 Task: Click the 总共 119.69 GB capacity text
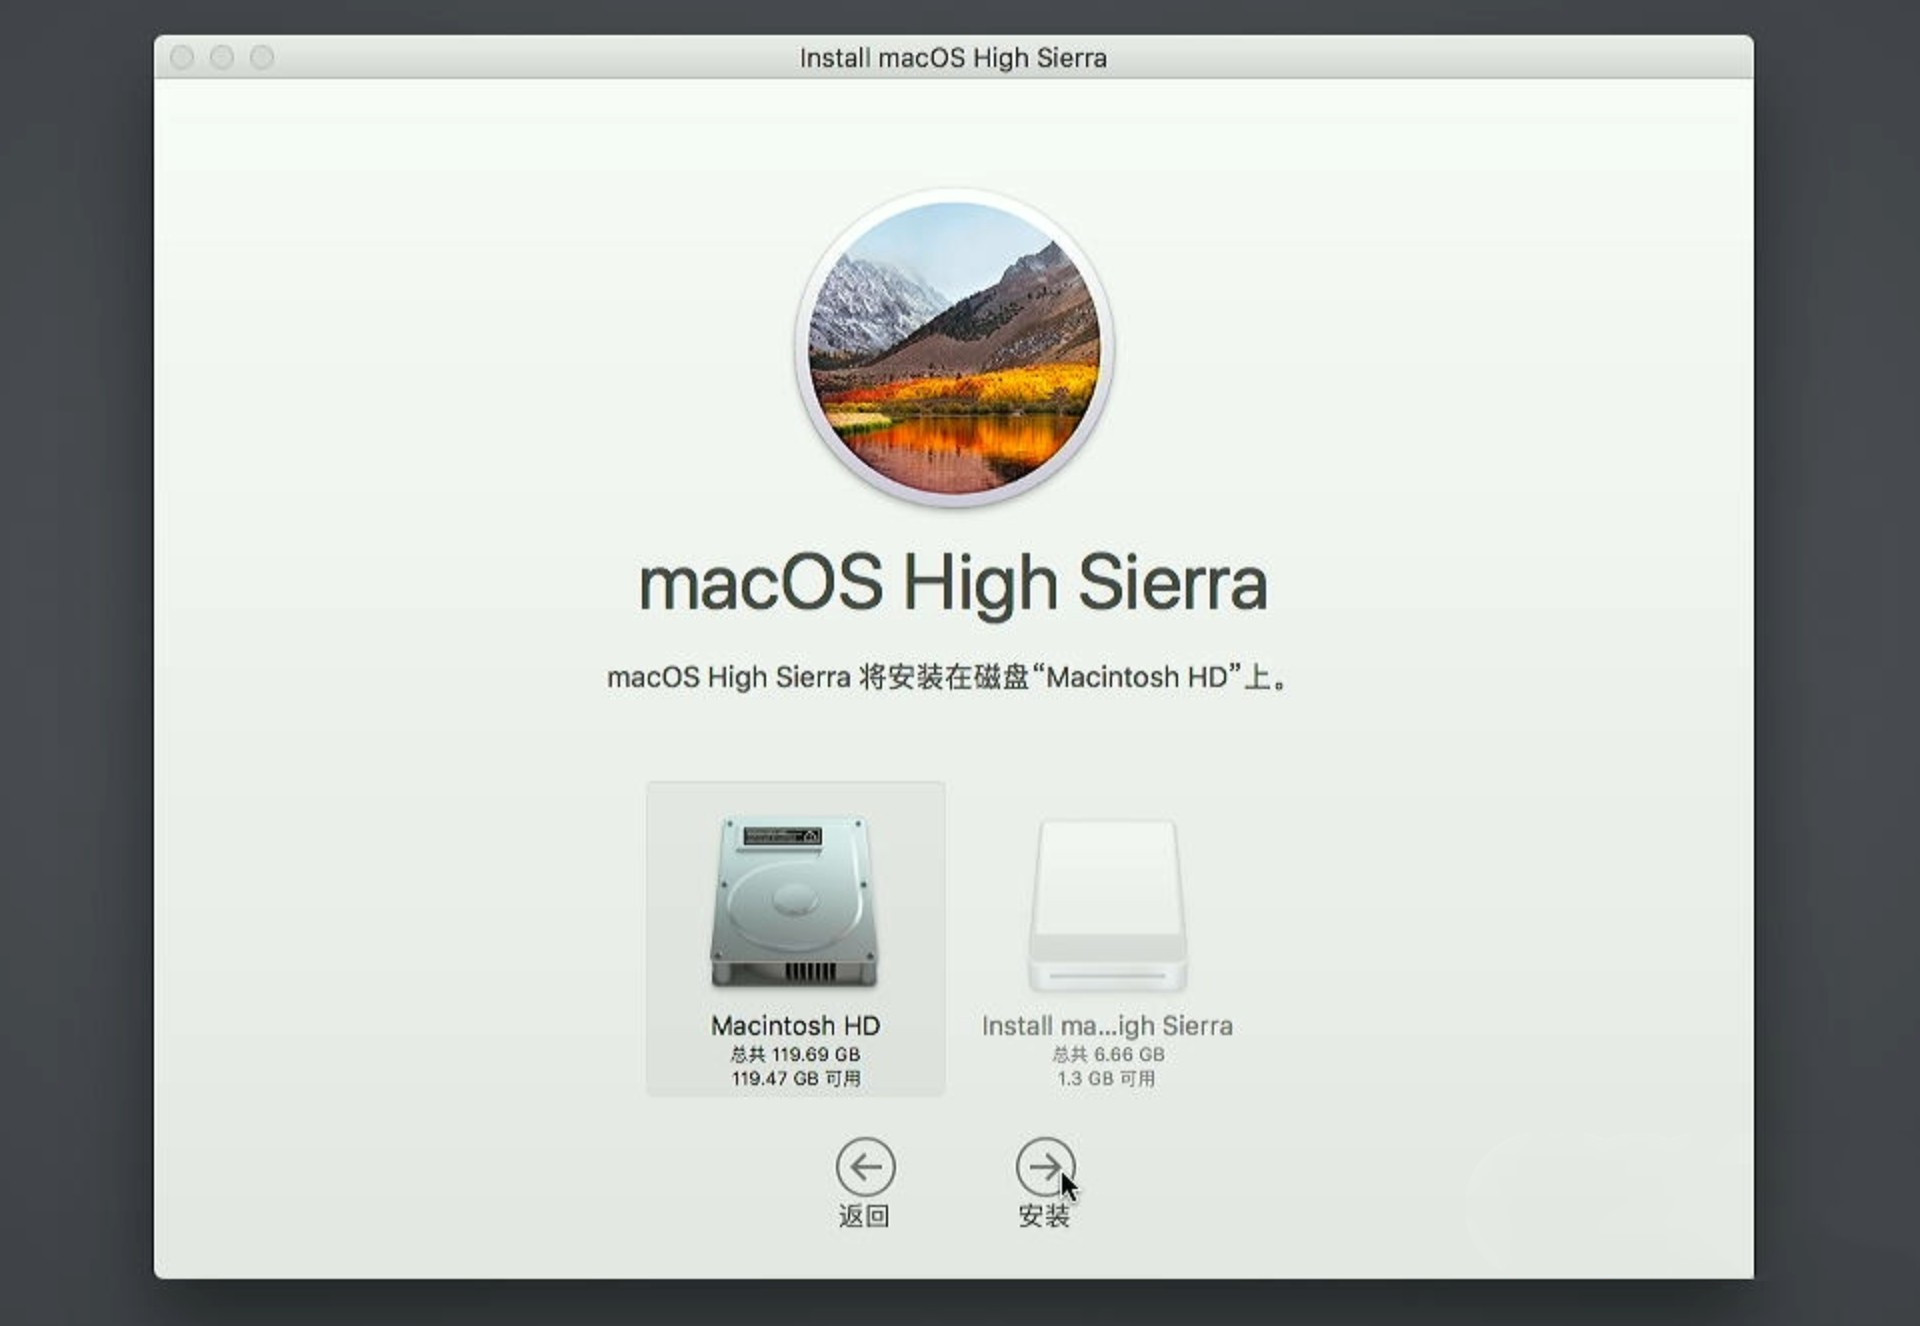pos(795,1054)
